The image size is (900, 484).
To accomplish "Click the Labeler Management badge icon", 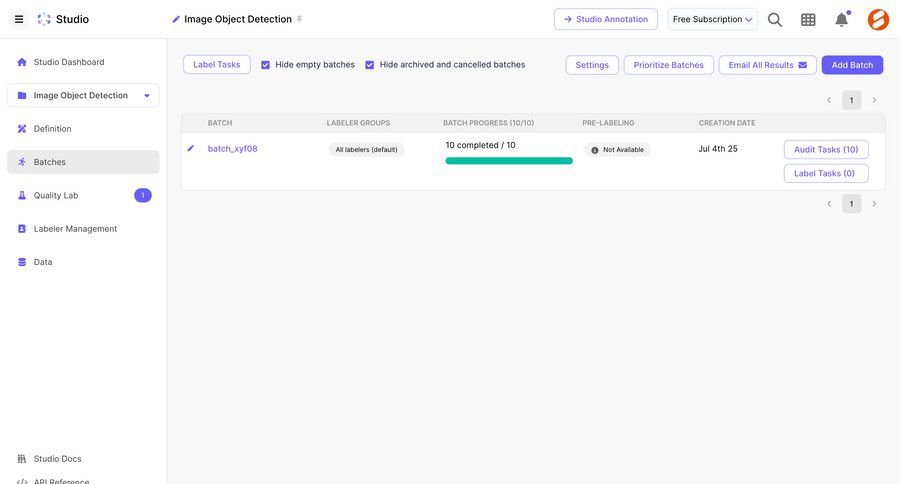I will coord(22,229).
